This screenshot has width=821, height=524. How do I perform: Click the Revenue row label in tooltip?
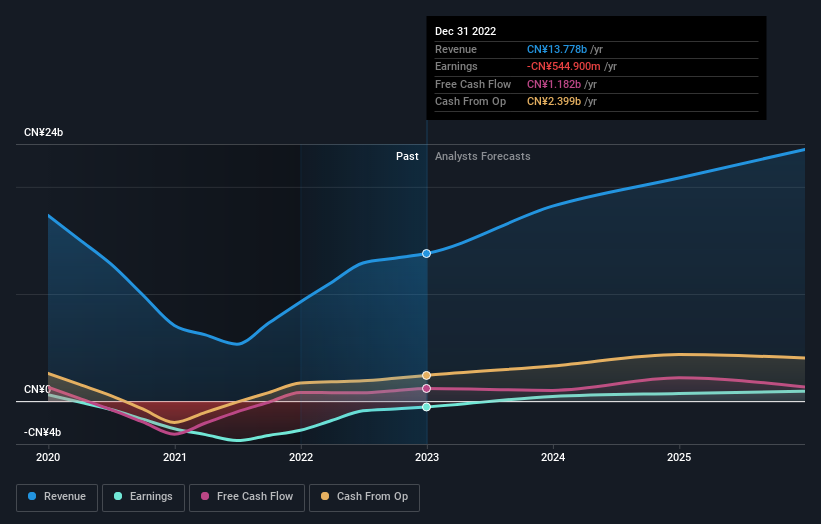456,49
